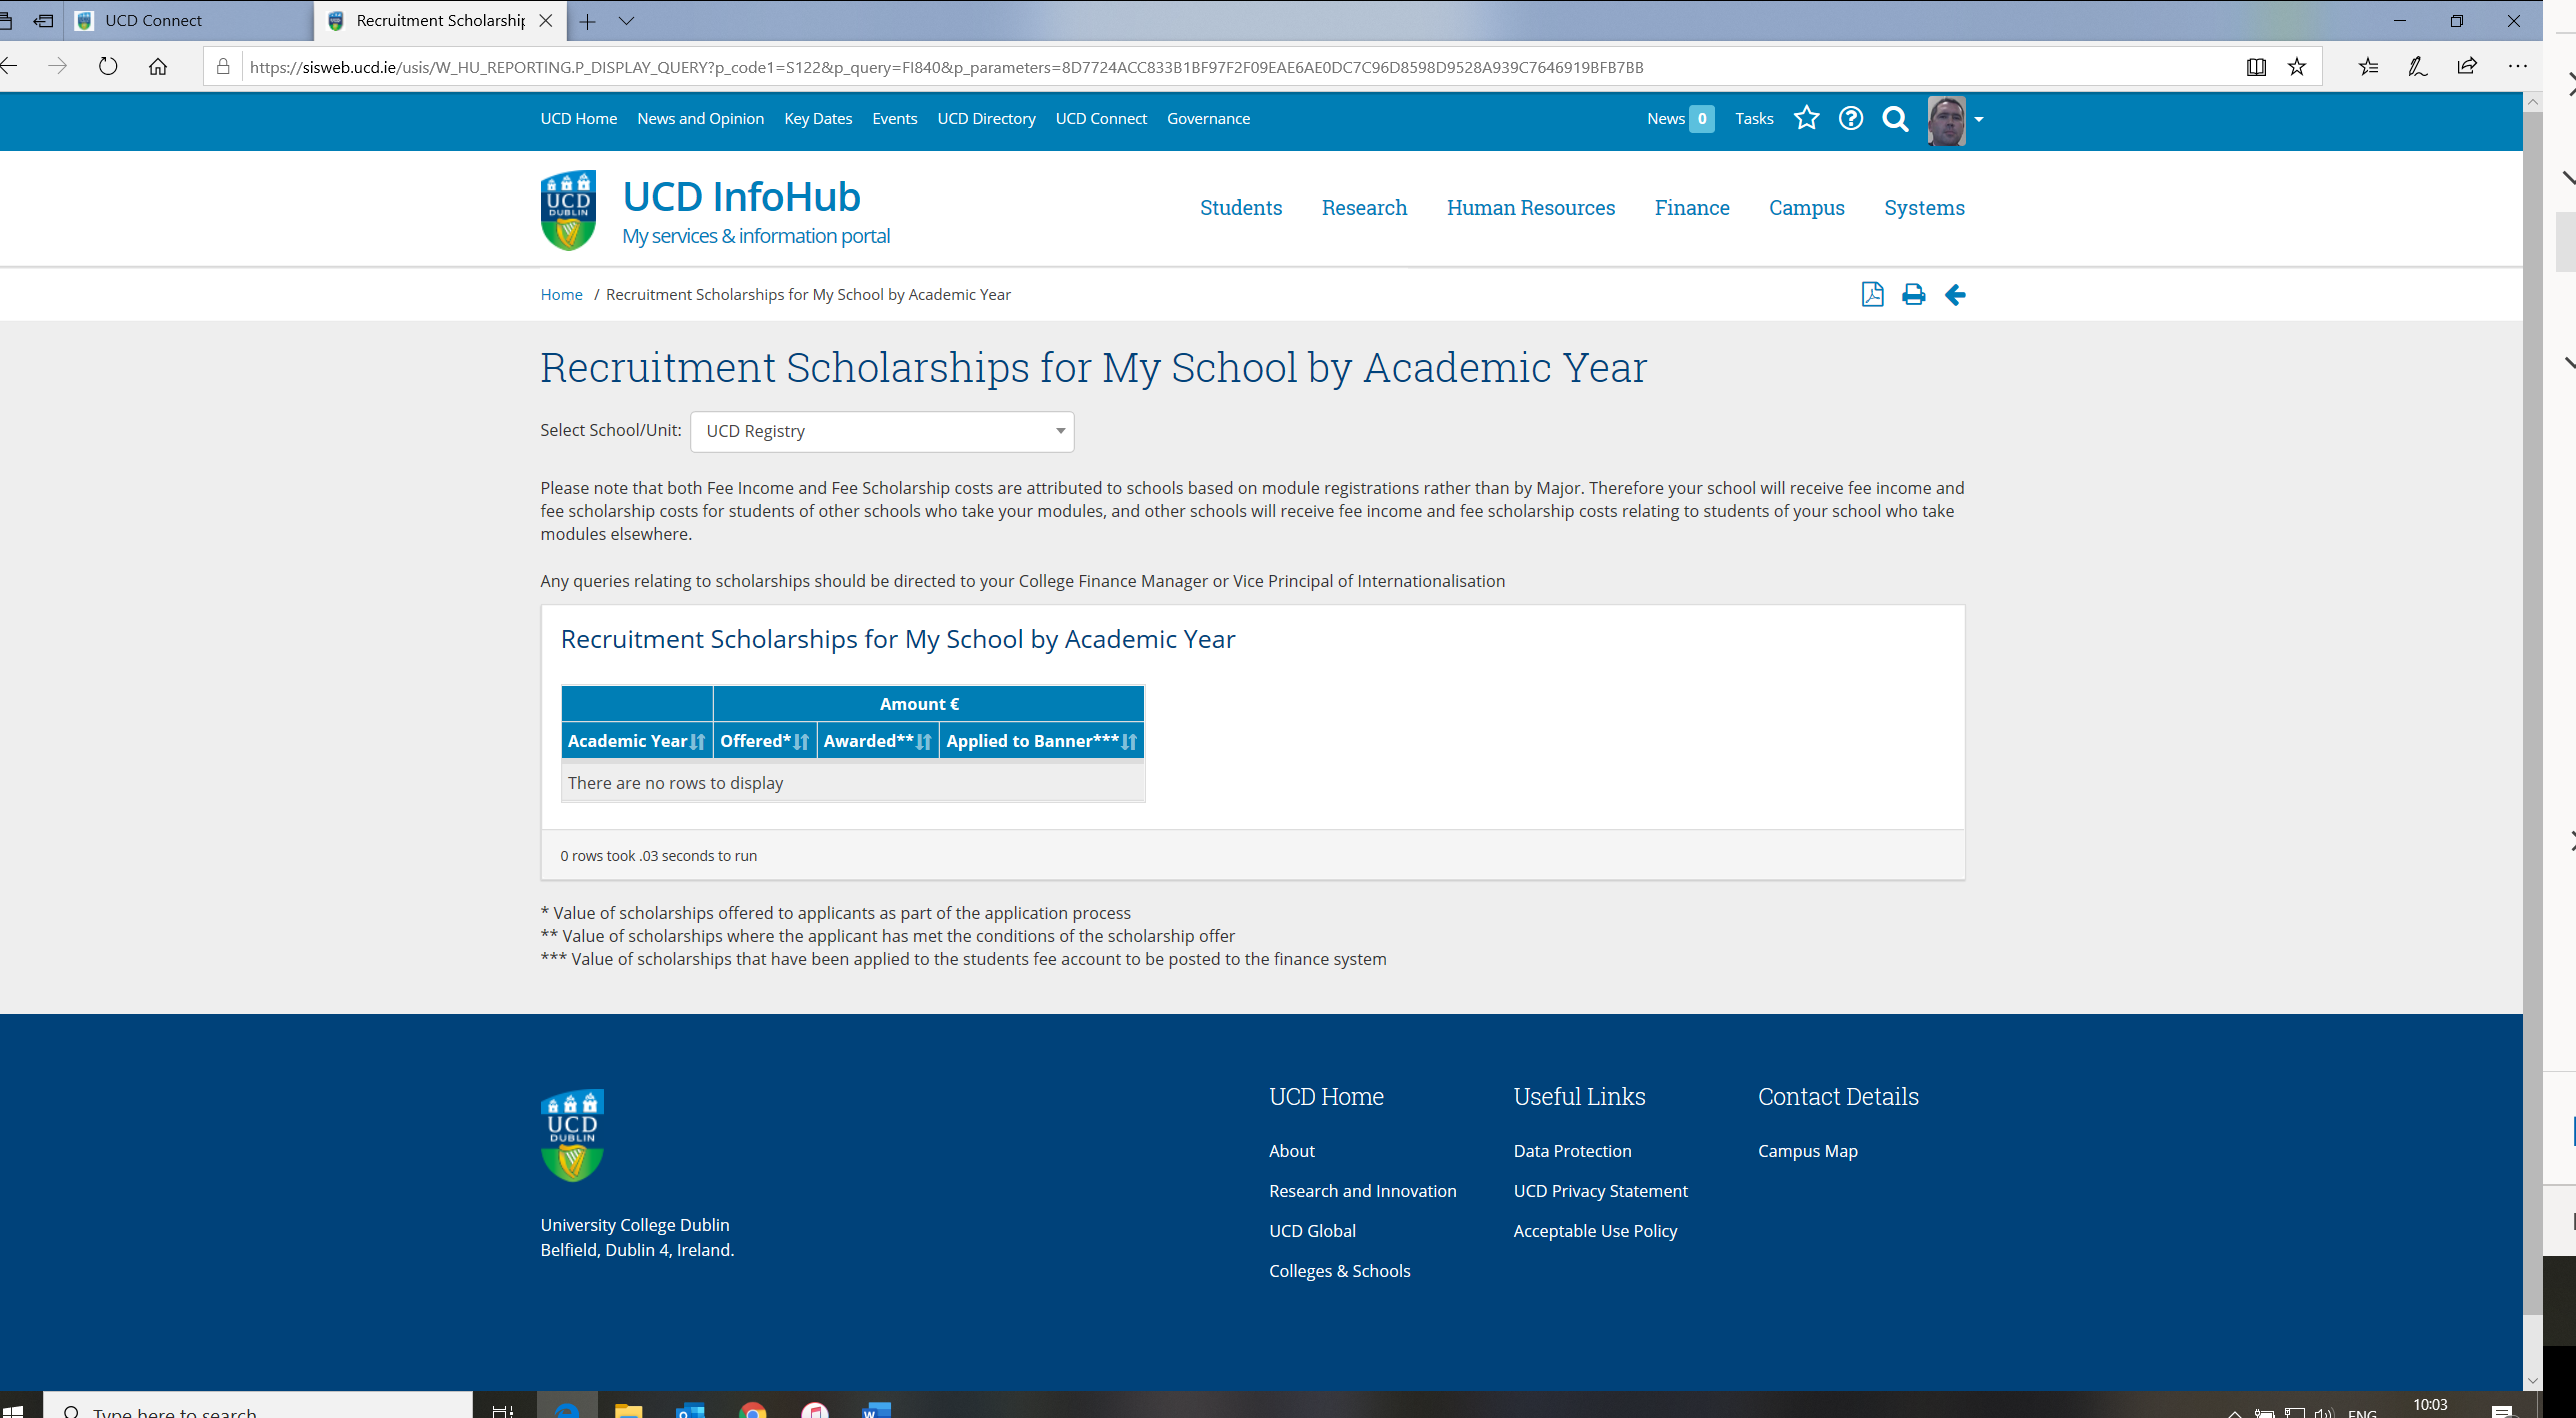Open a new browser tab
The width and height of the screenshot is (2576, 1418).
coord(588,21)
